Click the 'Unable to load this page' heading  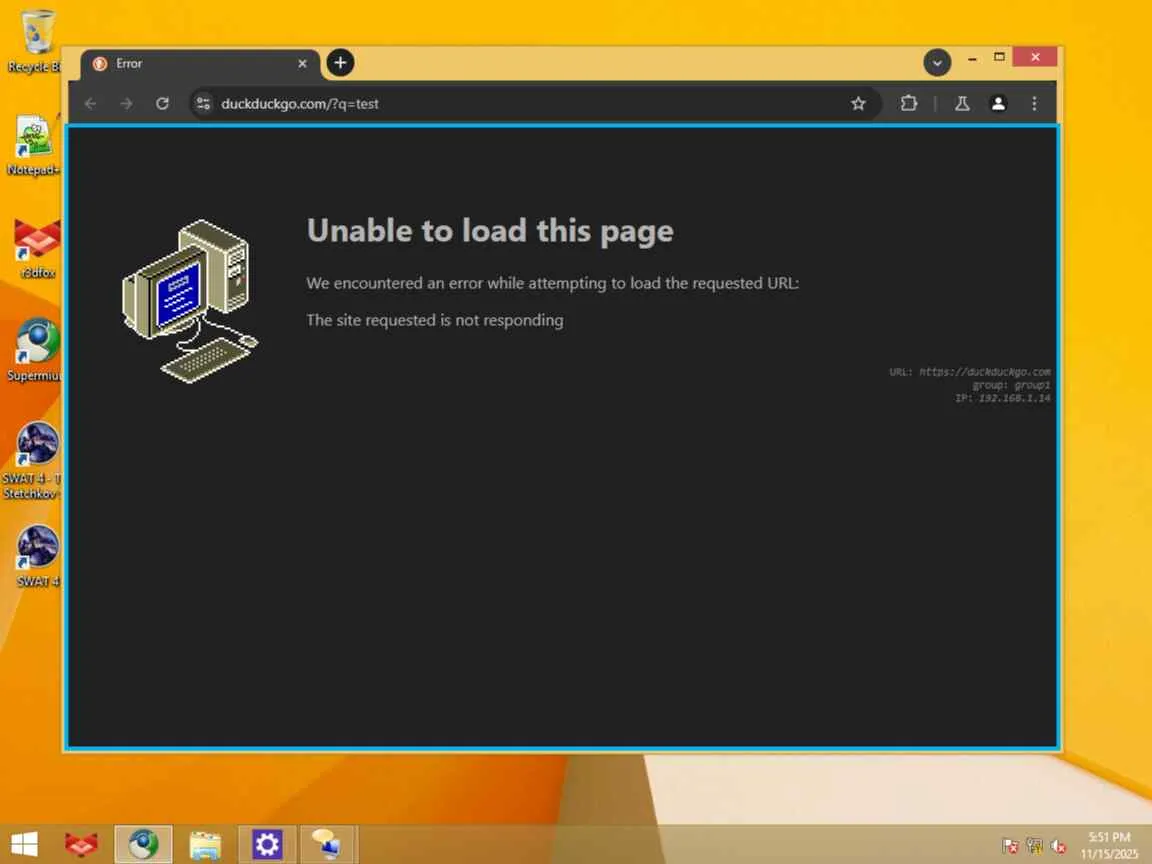tap(490, 231)
